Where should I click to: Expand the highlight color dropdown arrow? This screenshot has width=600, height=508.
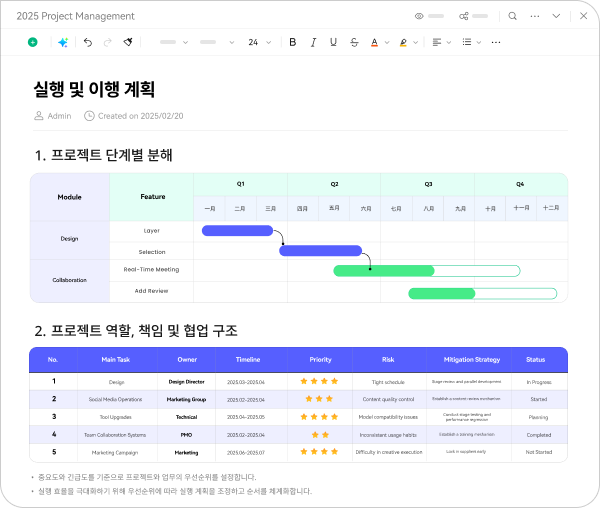point(416,42)
